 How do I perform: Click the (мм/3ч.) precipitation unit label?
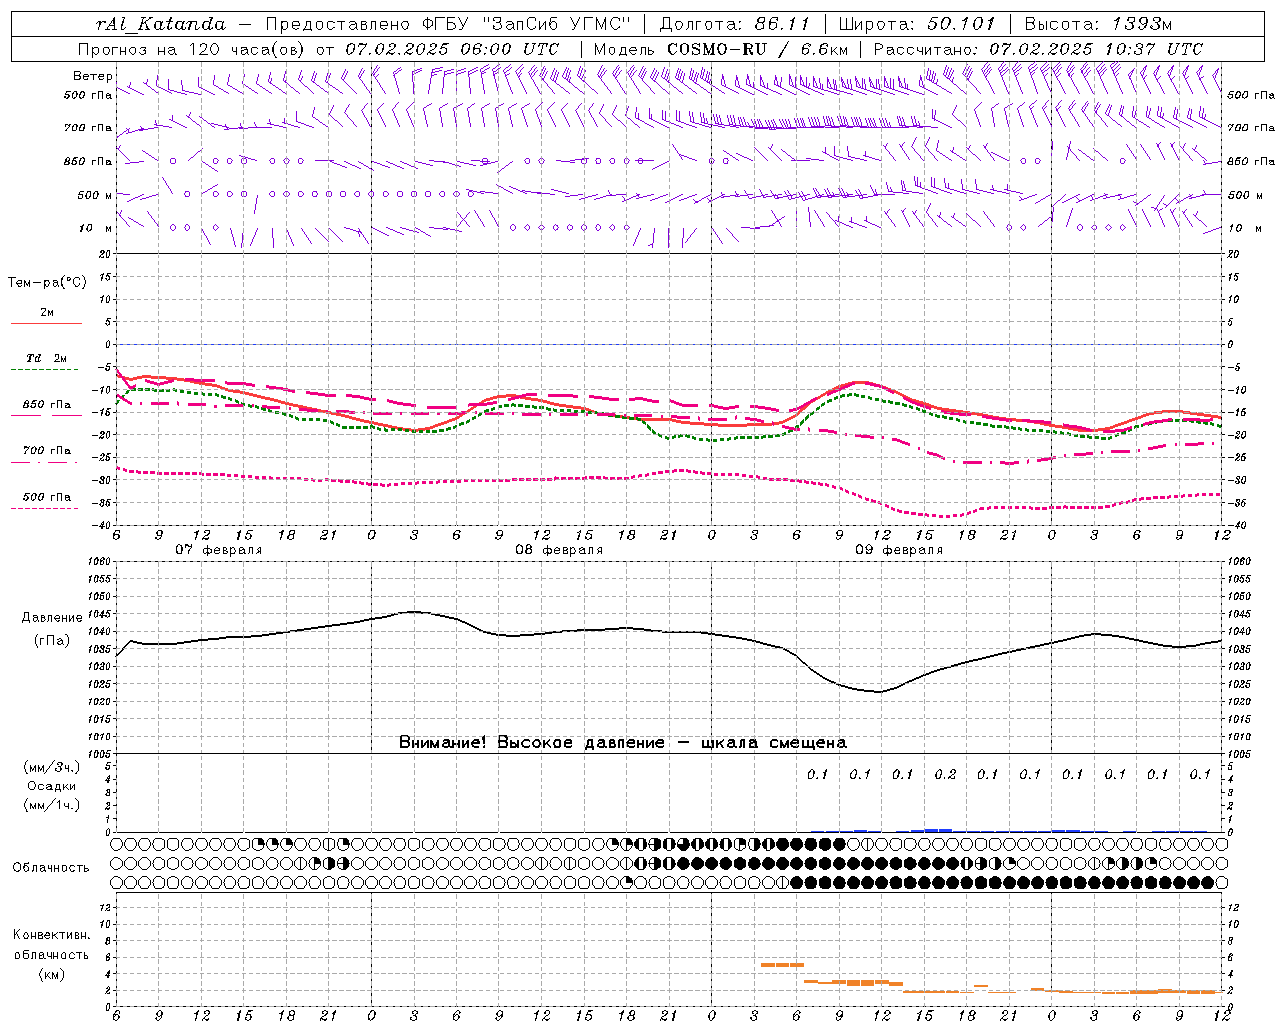tap(52, 767)
